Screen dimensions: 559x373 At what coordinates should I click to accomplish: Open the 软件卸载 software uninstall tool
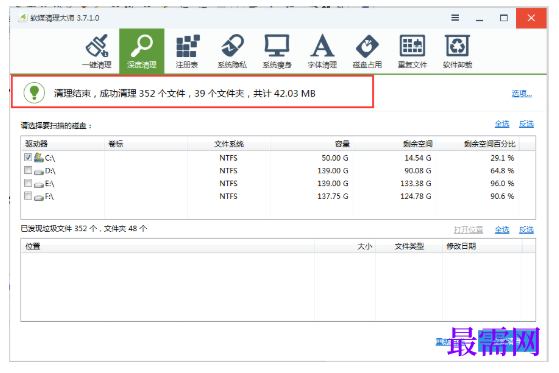457,51
